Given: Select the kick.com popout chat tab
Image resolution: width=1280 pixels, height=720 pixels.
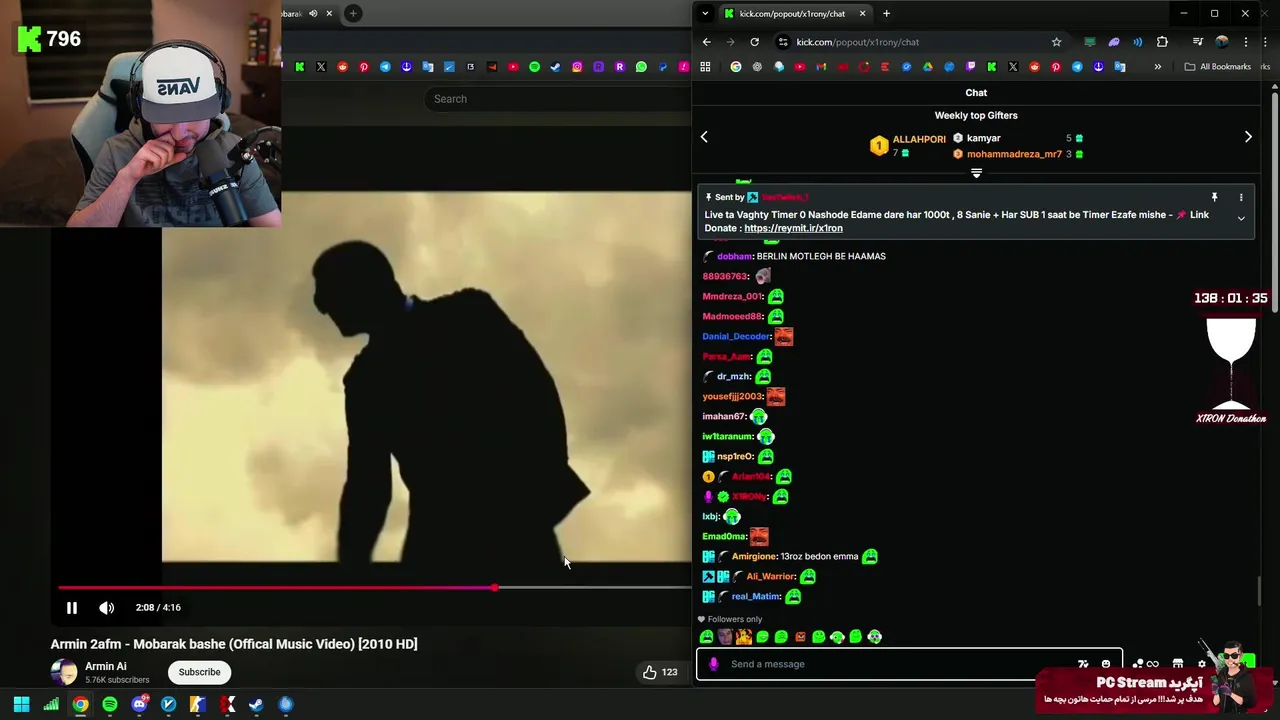Looking at the screenshot, I should (795, 13).
